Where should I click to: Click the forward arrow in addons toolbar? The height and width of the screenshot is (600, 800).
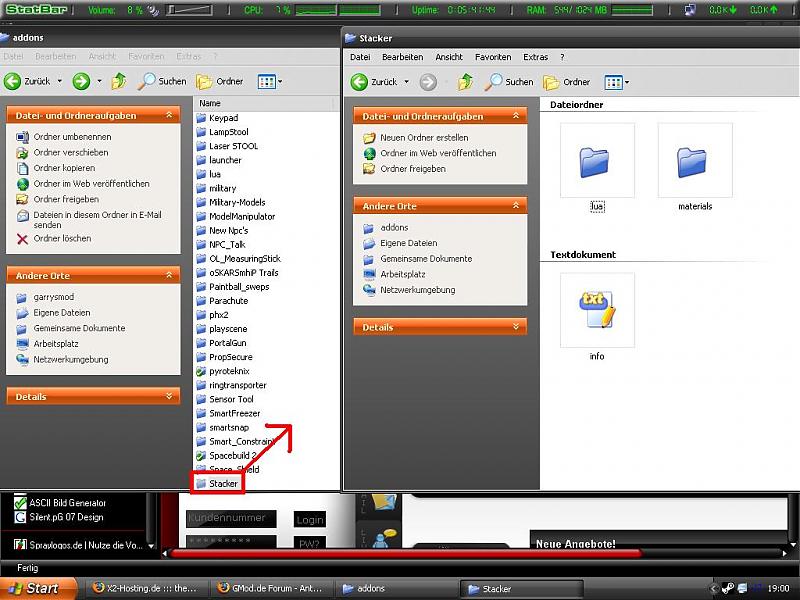pos(81,81)
